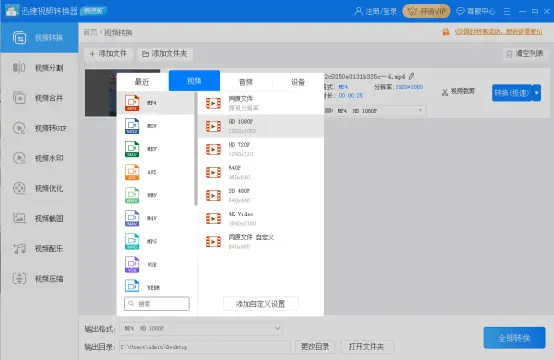Open the 输出格式 dropdown
The height and width of the screenshot is (360, 554).
tap(200, 329)
